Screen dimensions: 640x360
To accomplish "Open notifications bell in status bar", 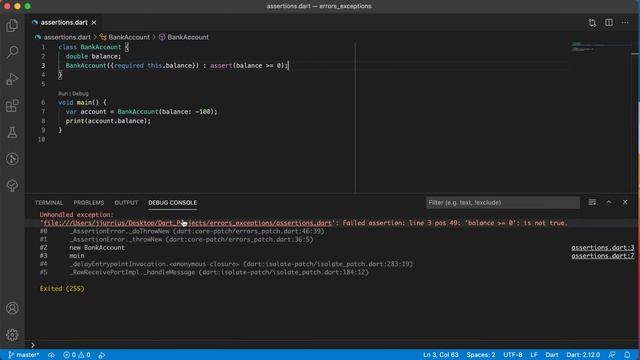I will (x=627, y=355).
